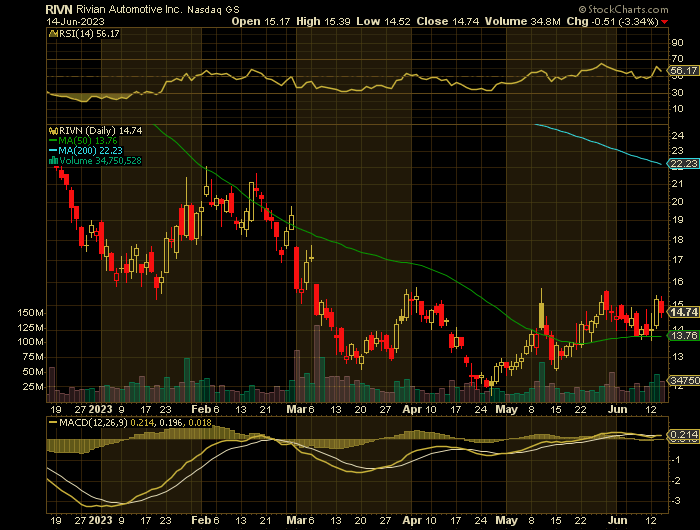Click the Close 14.74 header value
Screen dimensions: 700x530
(x=448, y=21)
